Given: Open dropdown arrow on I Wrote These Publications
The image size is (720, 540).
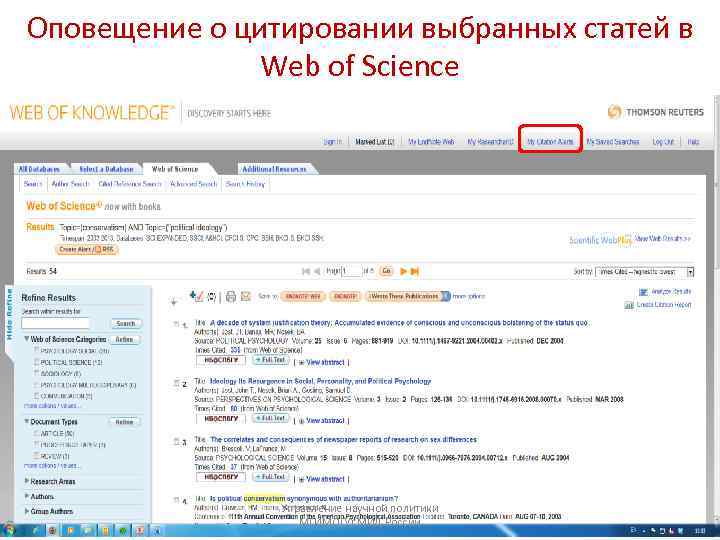Looking at the screenshot, I should click(x=446, y=296).
